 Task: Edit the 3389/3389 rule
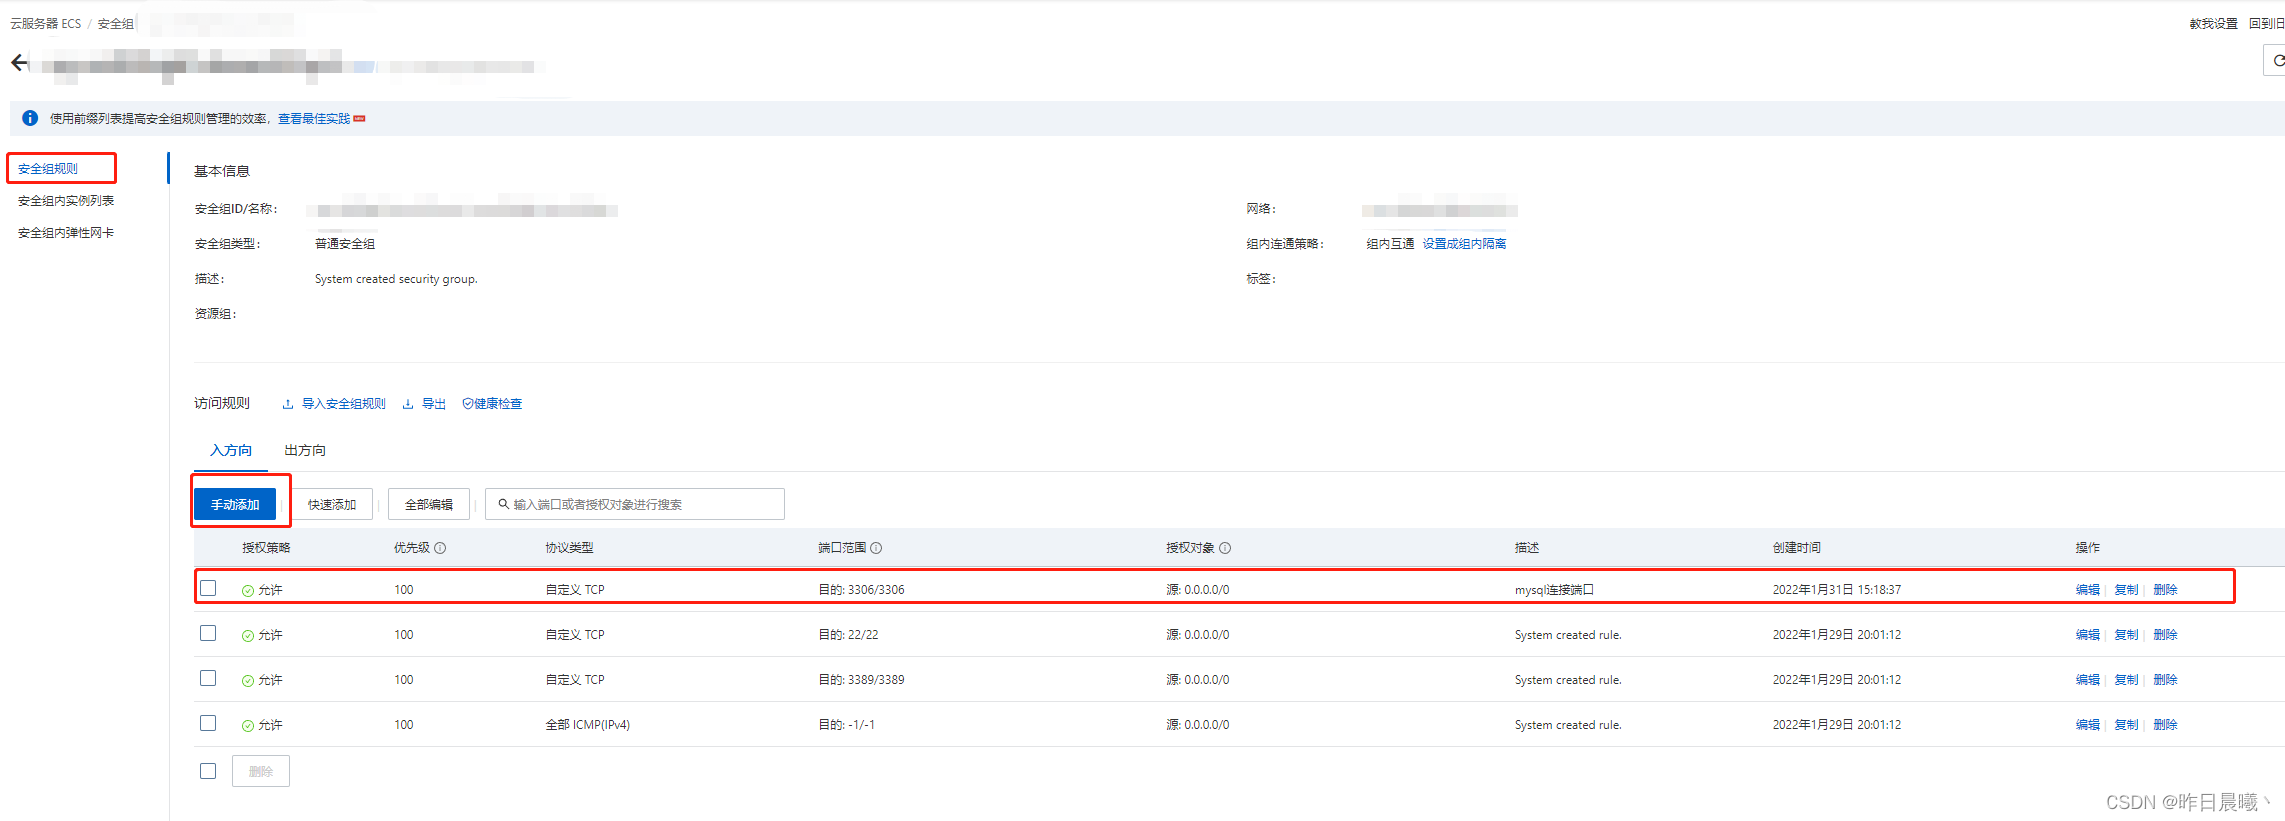point(2087,680)
